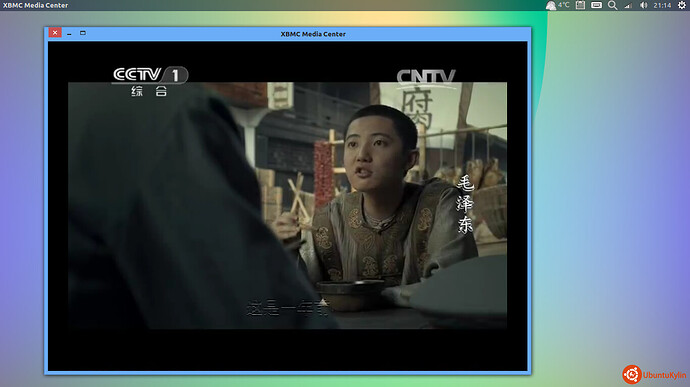
Task: Open the calendar indicator in the top panel
Action: click(580, 5)
